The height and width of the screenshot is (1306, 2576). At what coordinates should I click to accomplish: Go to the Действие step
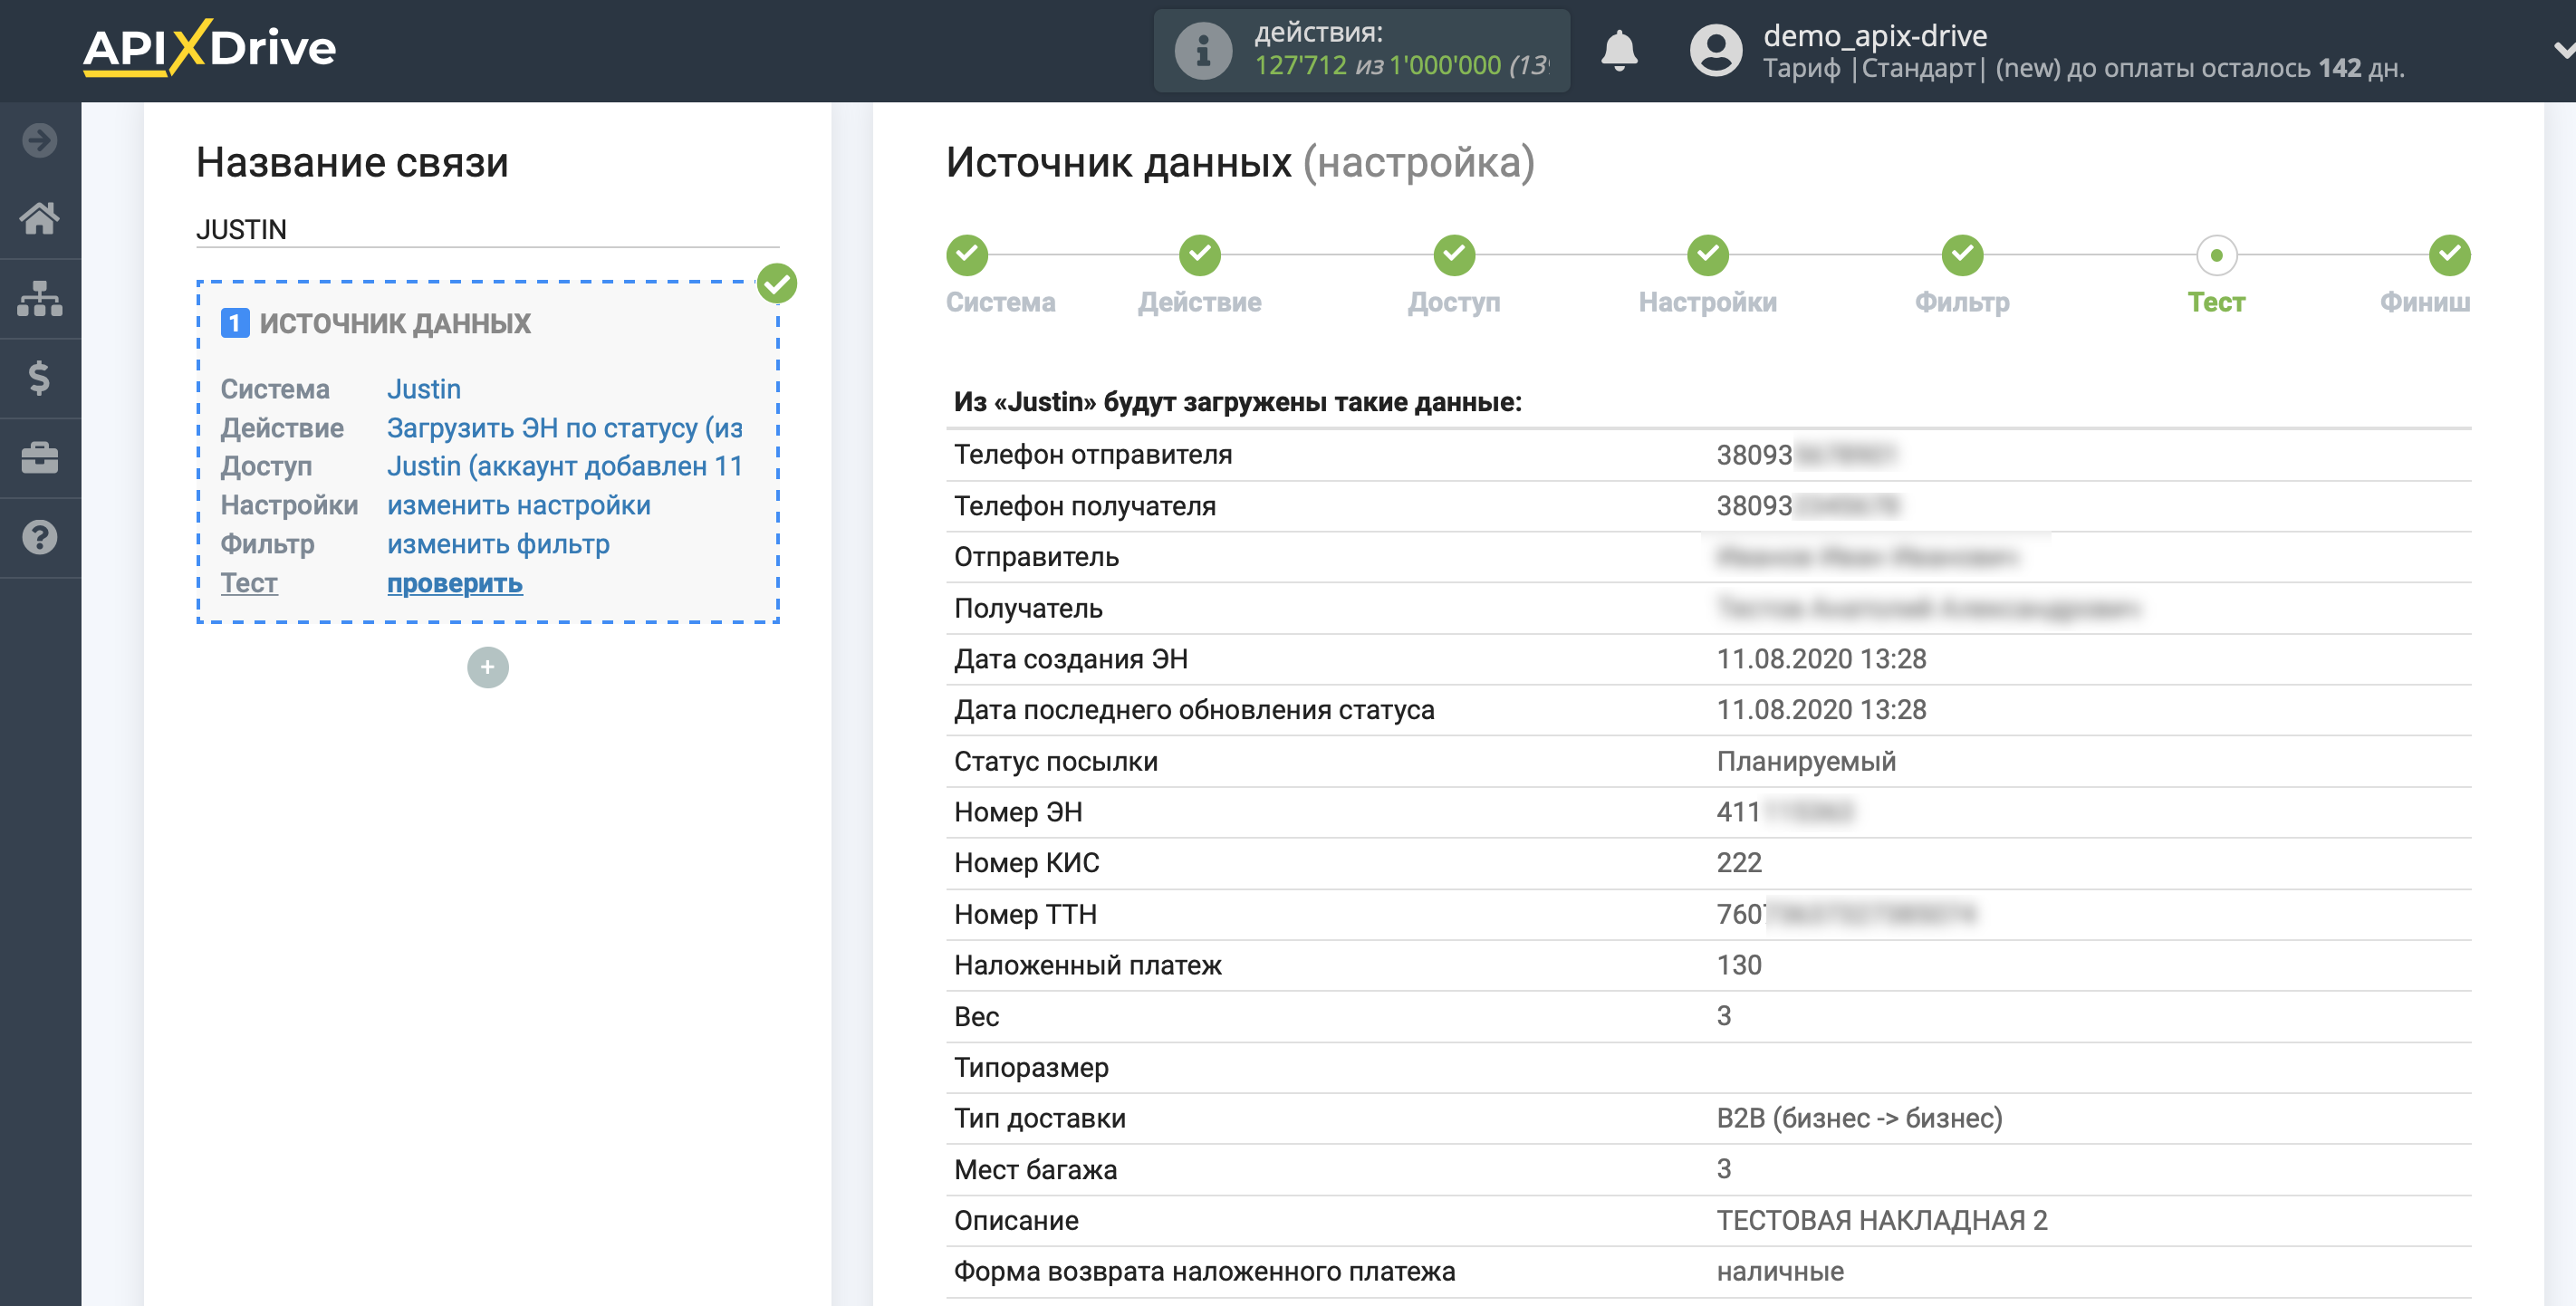(x=1199, y=302)
